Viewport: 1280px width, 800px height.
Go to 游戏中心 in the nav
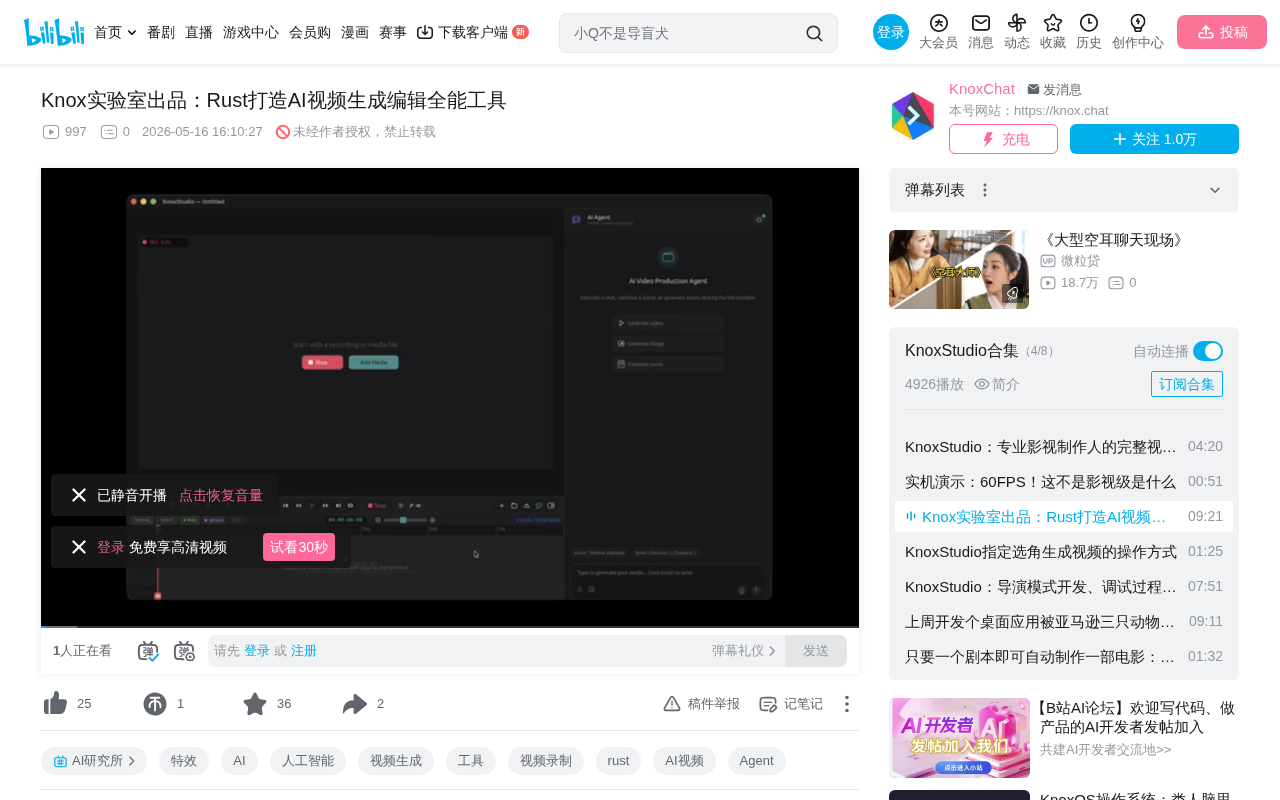(251, 32)
